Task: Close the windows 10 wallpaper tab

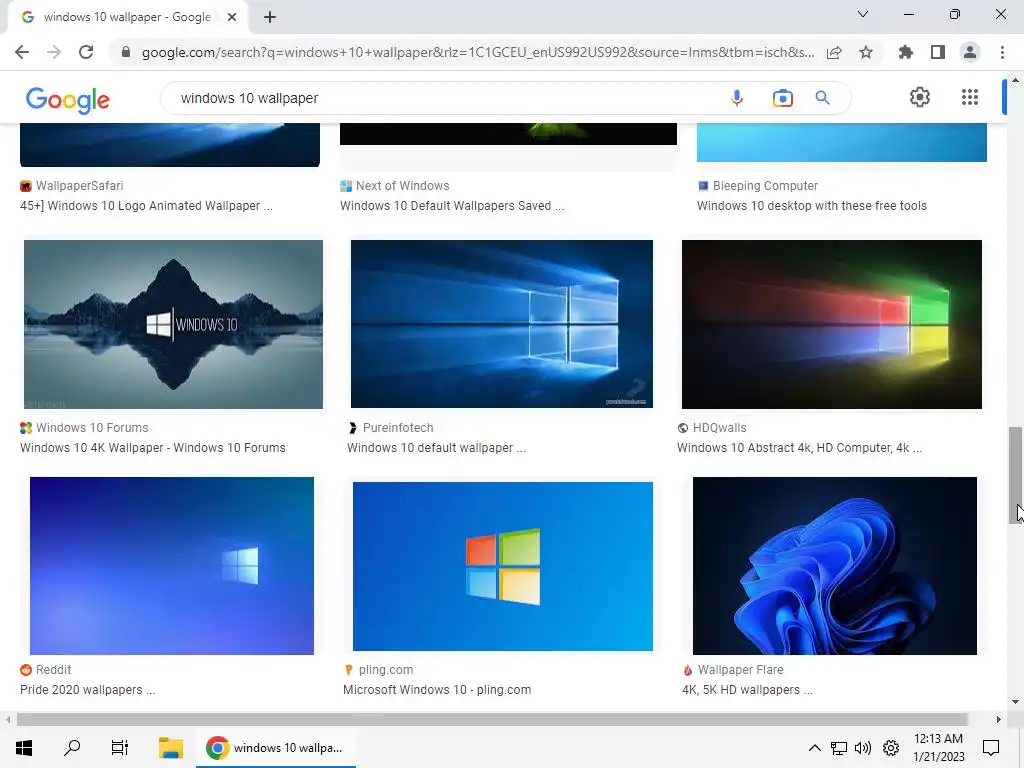Action: [x=232, y=17]
